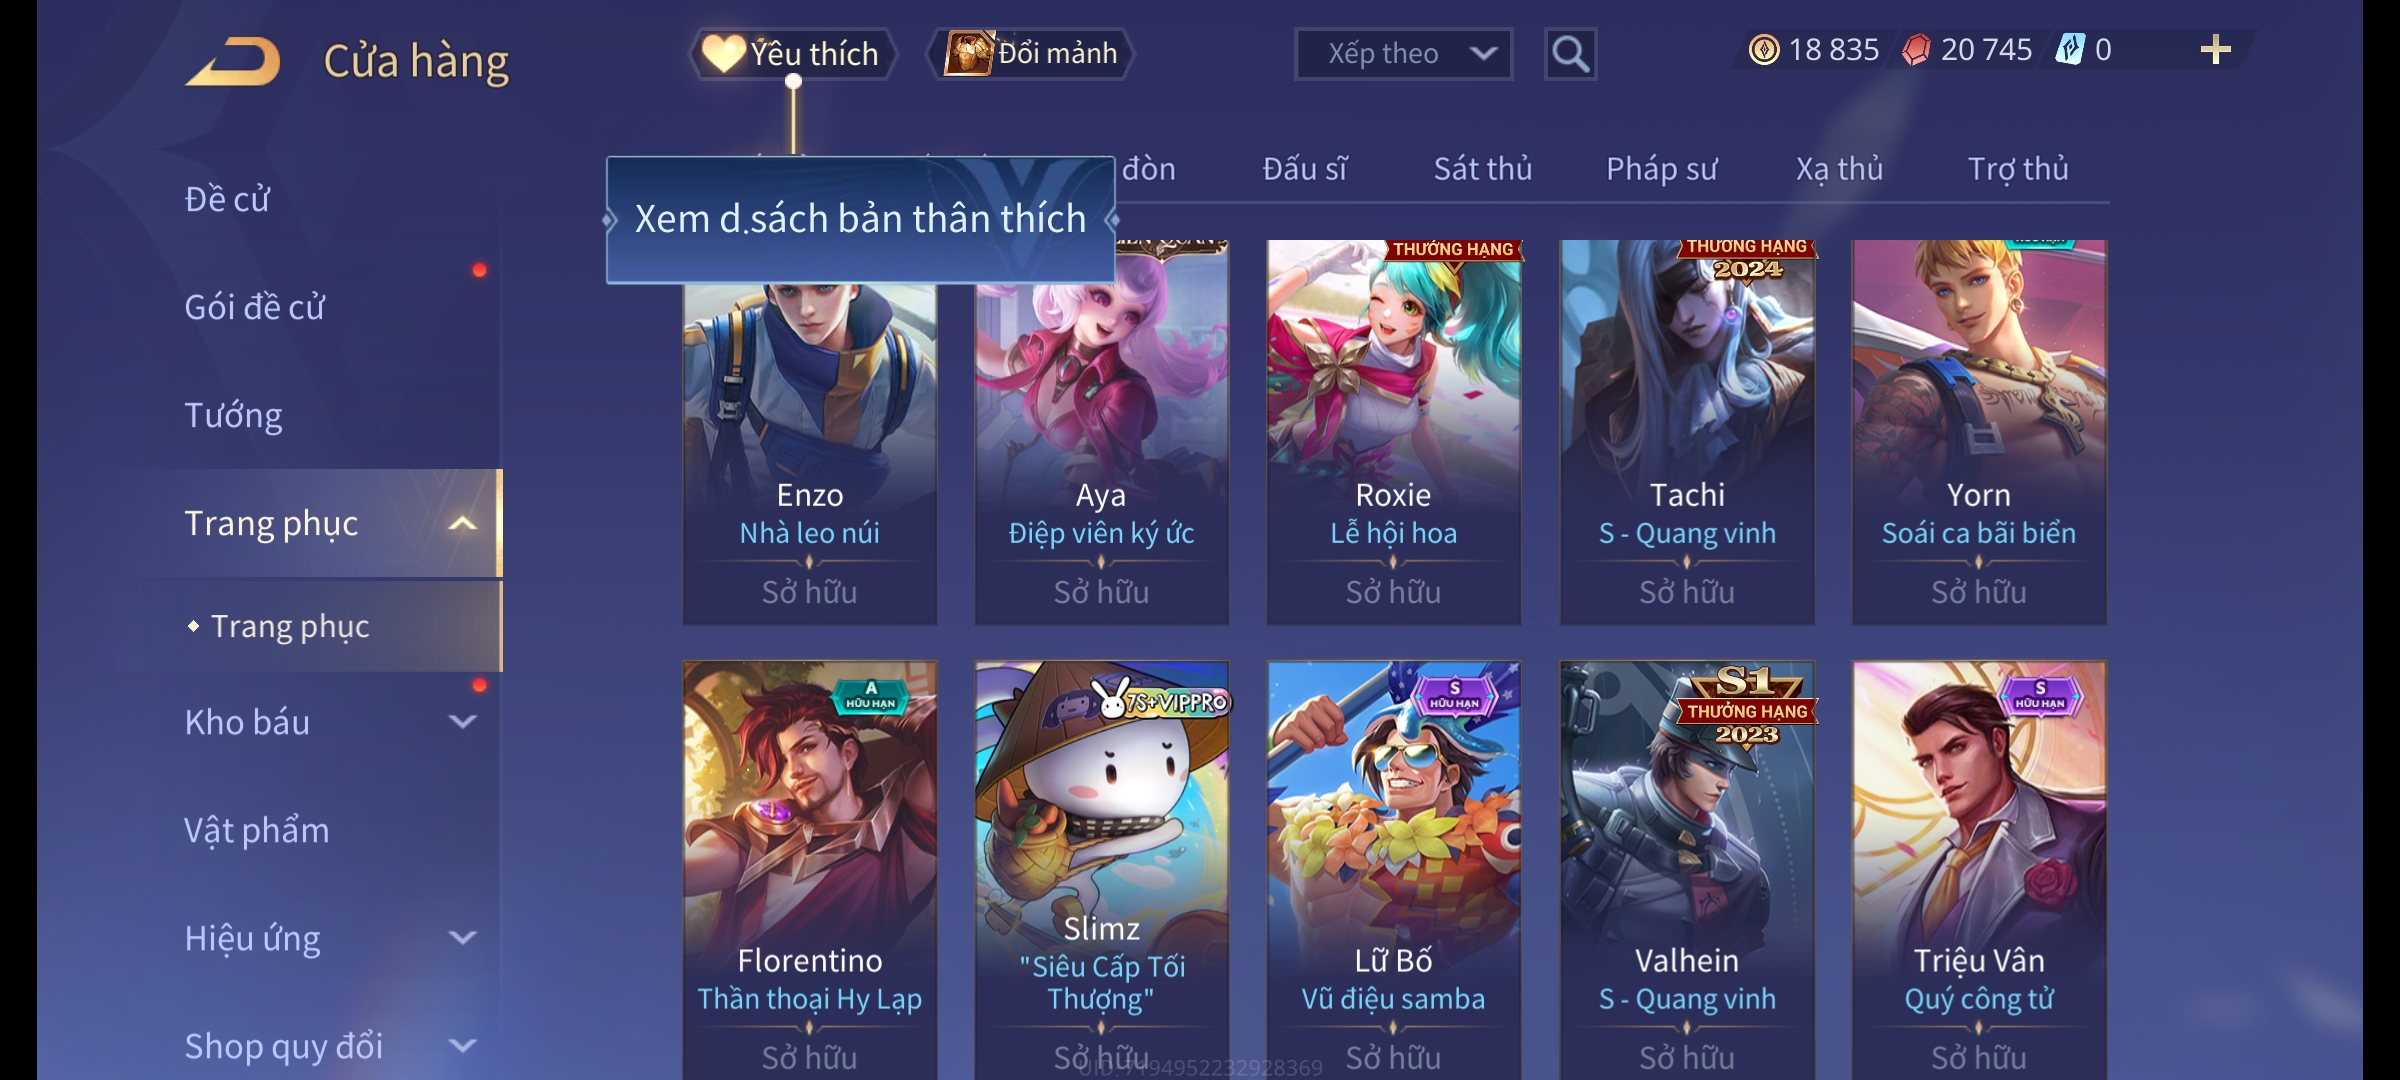
Task: Open the Xếp theo sort dropdown
Action: [1403, 54]
